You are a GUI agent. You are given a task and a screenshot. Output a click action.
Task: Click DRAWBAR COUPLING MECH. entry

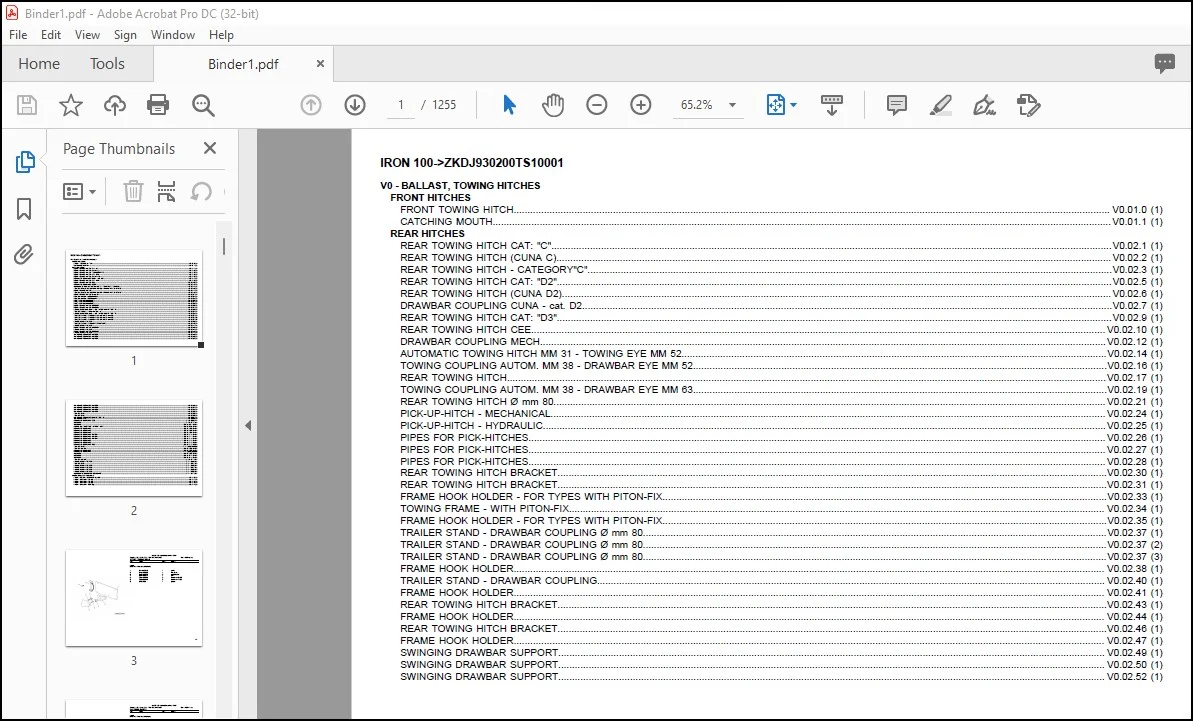pyautogui.click(x=781, y=341)
